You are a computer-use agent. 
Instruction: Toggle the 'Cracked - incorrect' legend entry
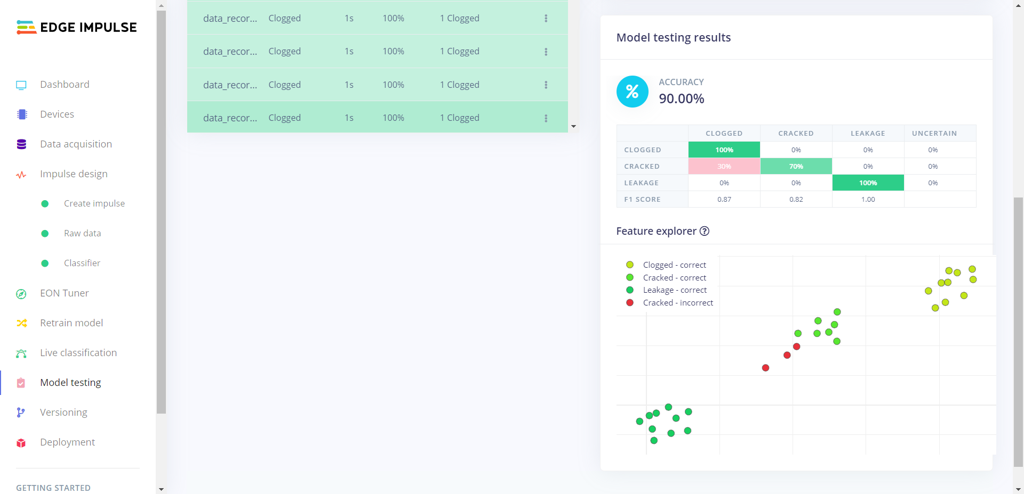tap(677, 302)
